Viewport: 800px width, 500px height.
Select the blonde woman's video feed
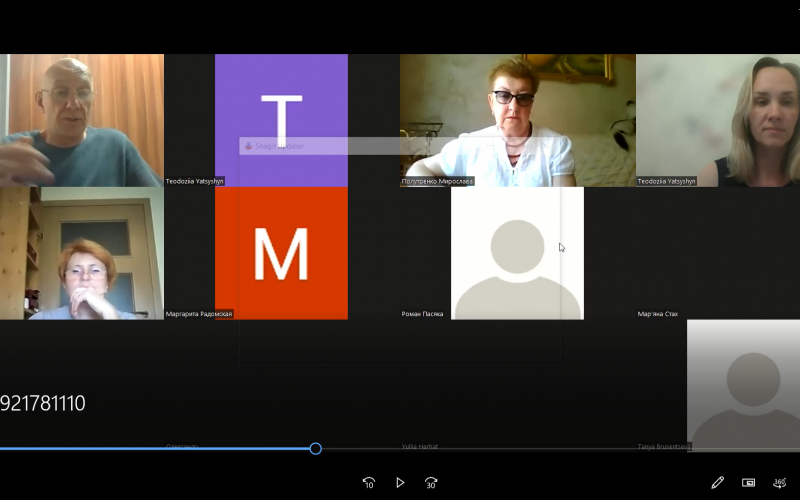tap(718, 120)
